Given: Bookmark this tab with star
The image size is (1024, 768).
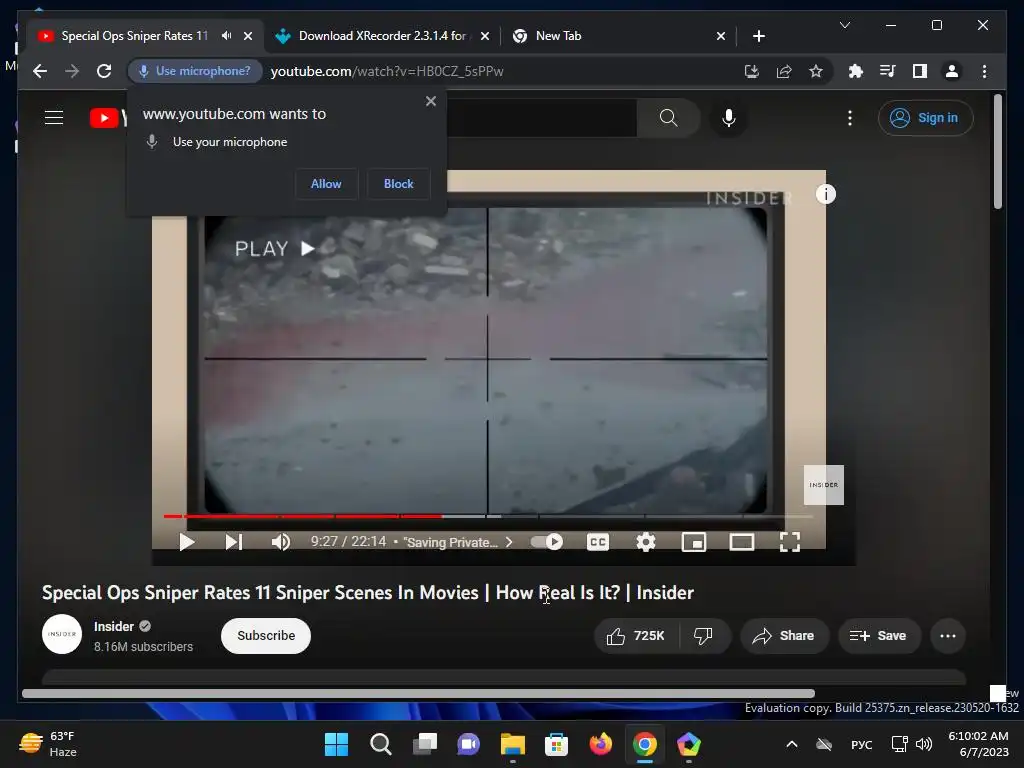Looking at the screenshot, I should (x=816, y=71).
